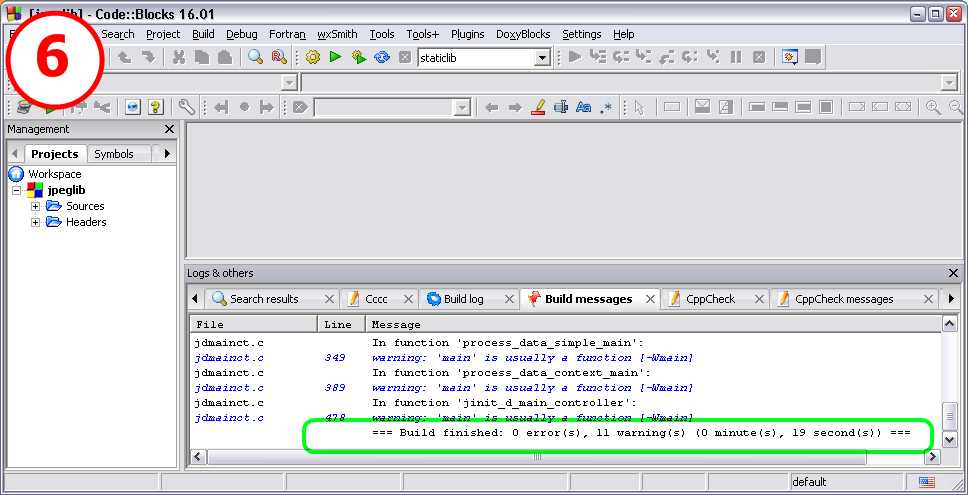The image size is (968, 495).
Task: Open the Build menu
Action: (x=203, y=34)
